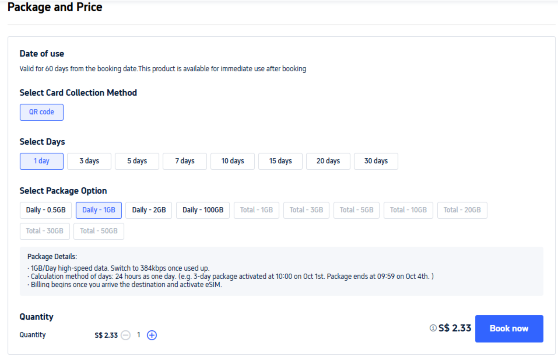Select the 20 days duration
This screenshot has height=360, width=558.
coord(328,161)
